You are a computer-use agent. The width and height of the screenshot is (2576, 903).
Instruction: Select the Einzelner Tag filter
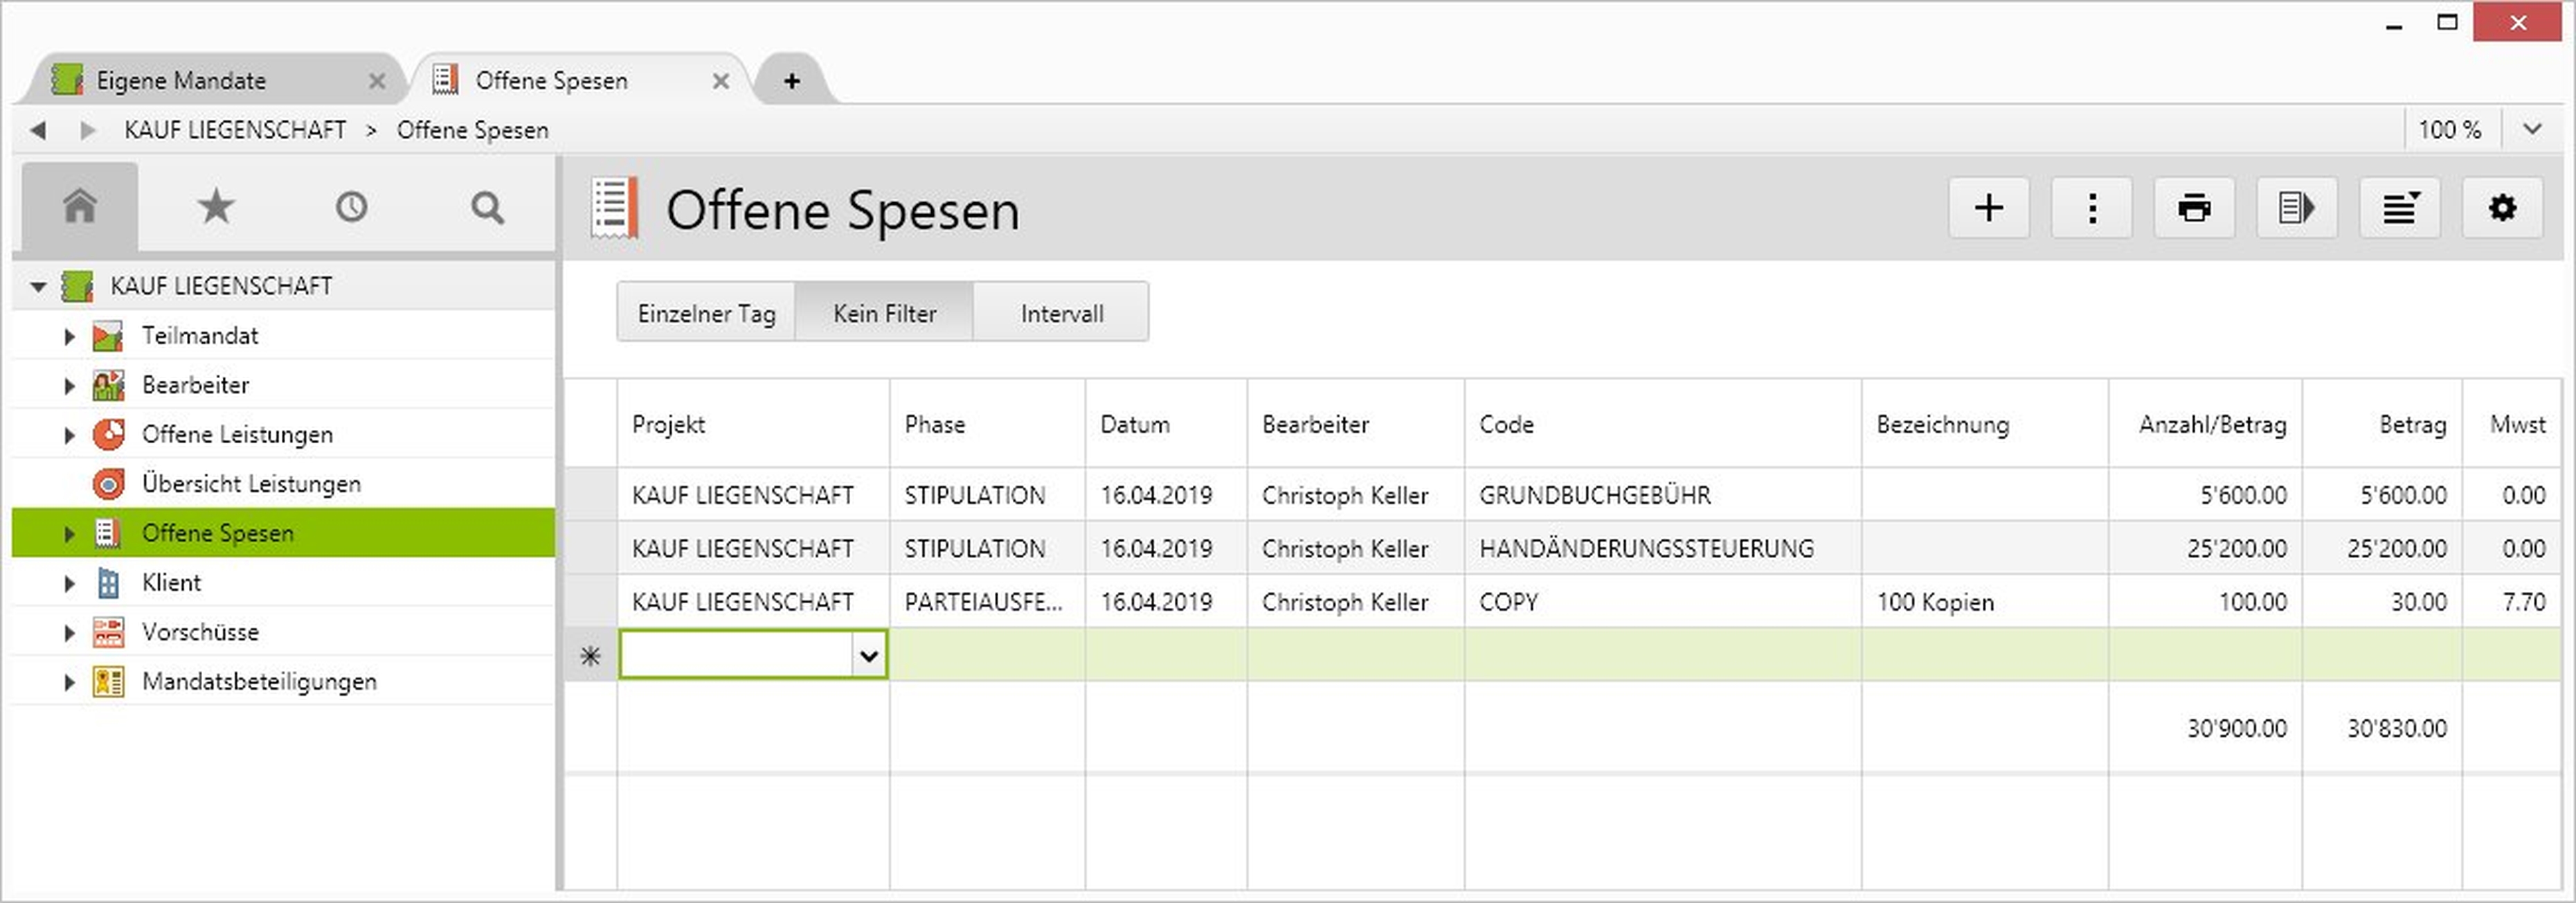706,313
